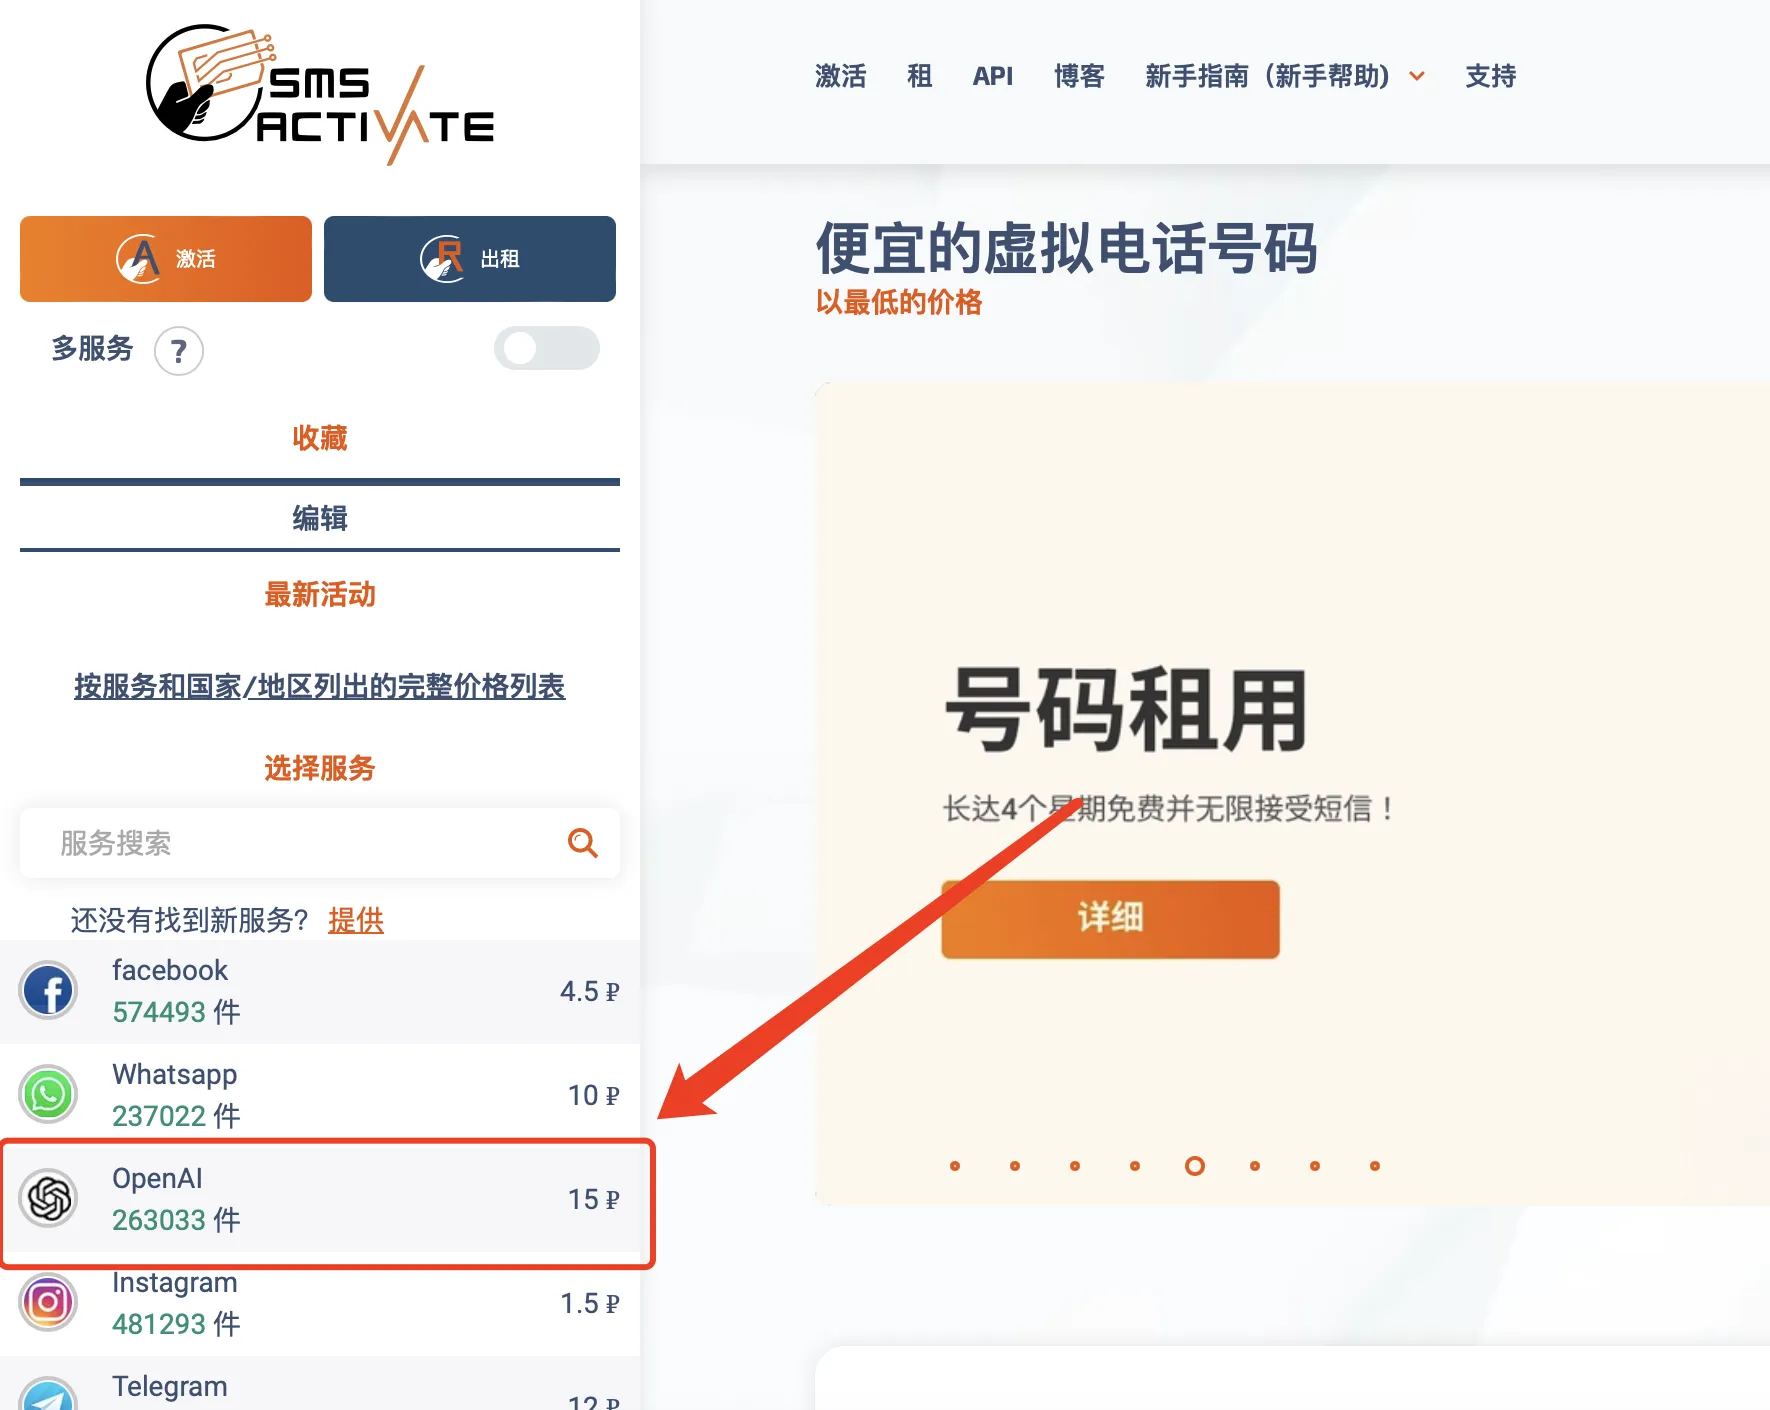
Task: Expand the 新手指南 dropdown chevron
Action: coord(1417,77)
